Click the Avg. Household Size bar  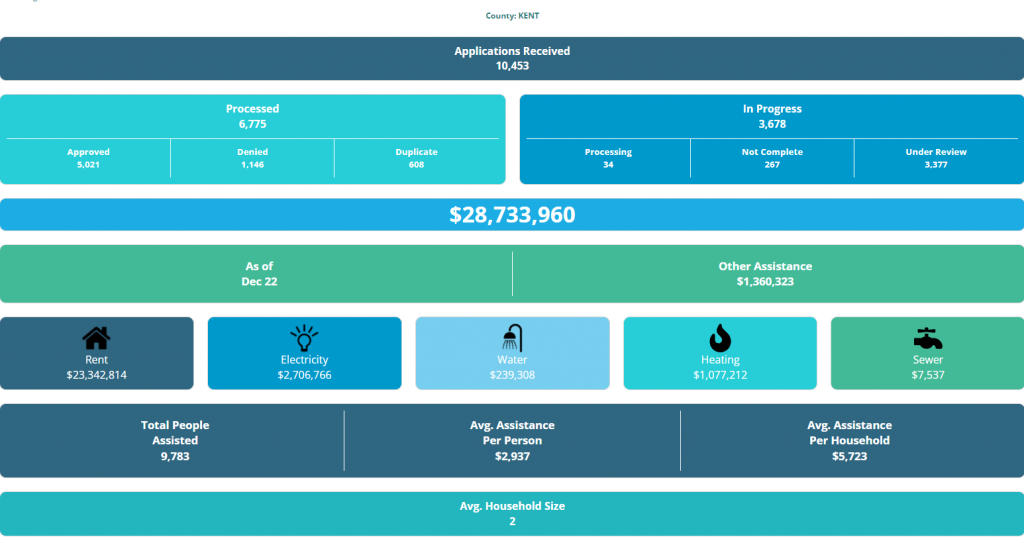pyautogui.click(x=512, y=513)
